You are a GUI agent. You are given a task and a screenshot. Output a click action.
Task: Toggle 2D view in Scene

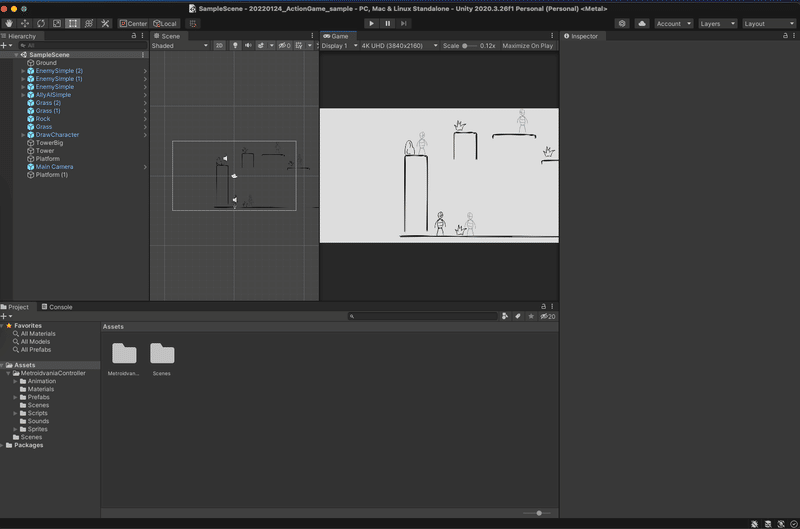click(x=219, y=45)
